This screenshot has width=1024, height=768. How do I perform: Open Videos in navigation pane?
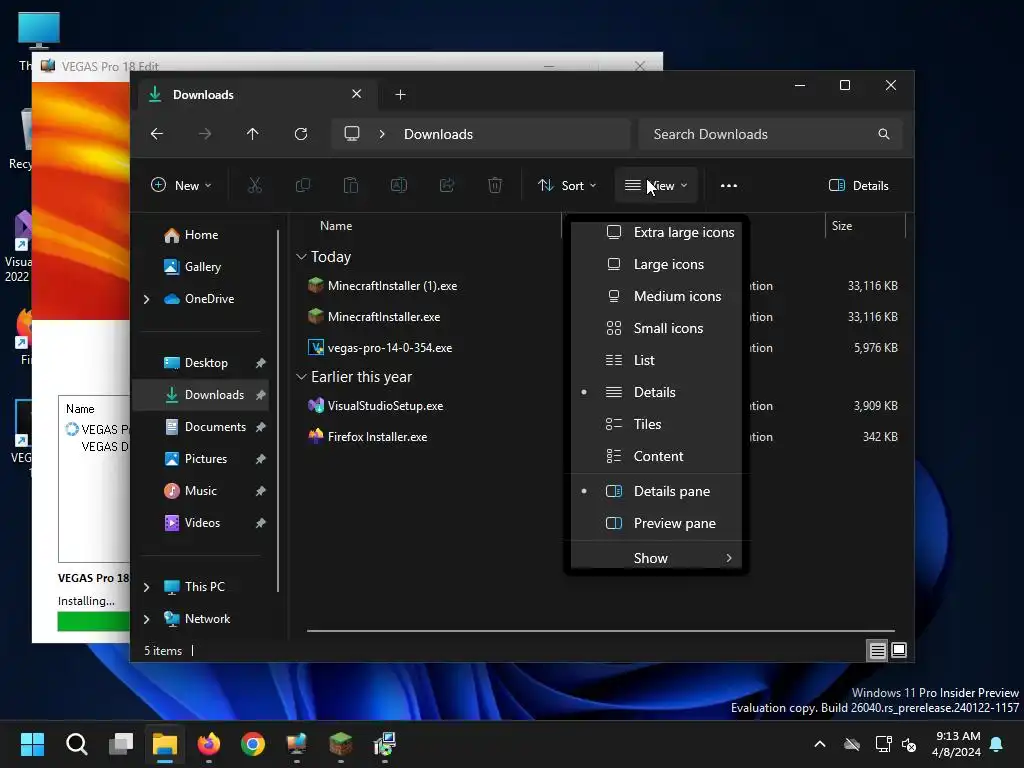[201, 523]
